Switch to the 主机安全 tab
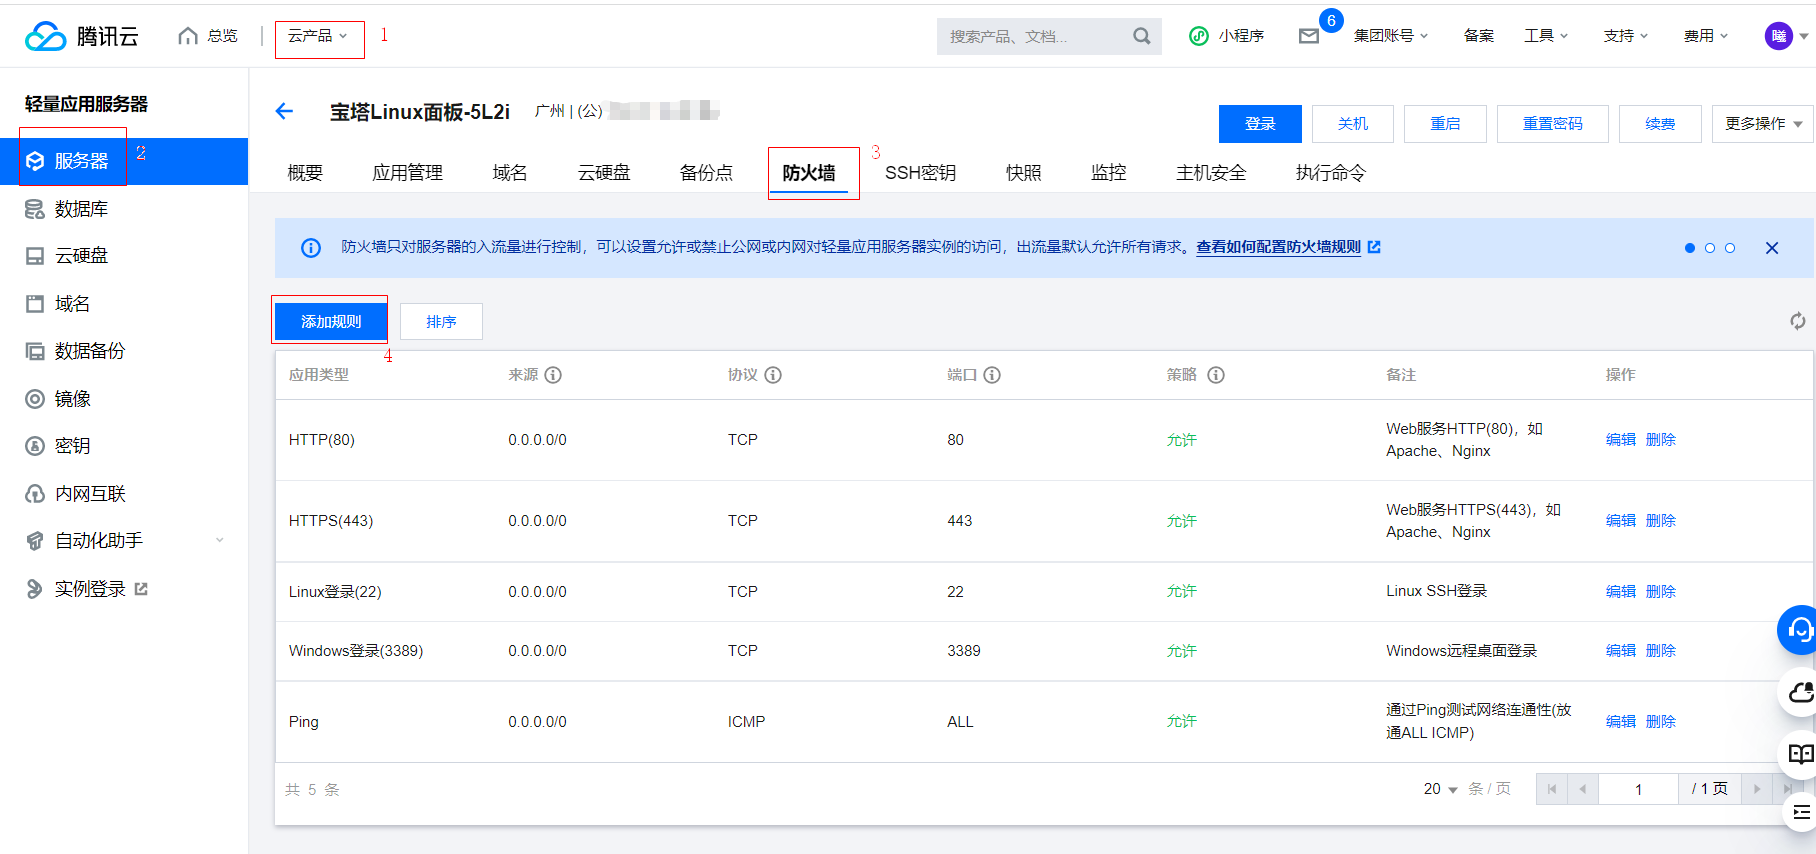This screenshot has width=1816, height=854. (1211, 173)
